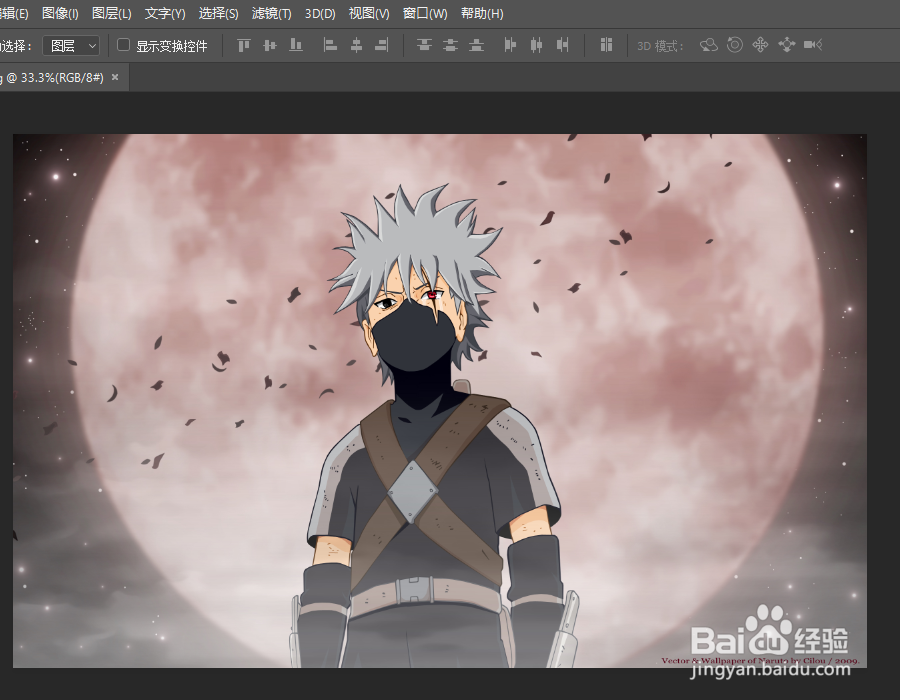This screenshot has height=700, width=900.
Task: Select the 3D slide object icon
Action: tap(786, 45)
